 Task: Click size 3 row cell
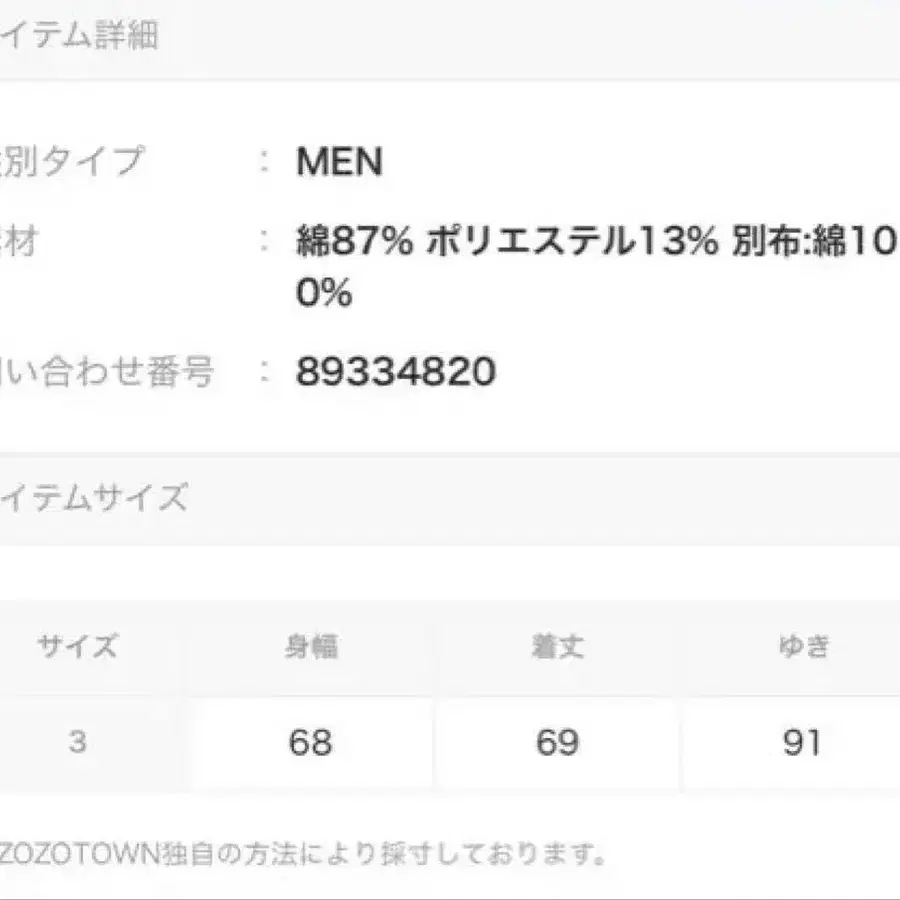click(x=78, y=743)
